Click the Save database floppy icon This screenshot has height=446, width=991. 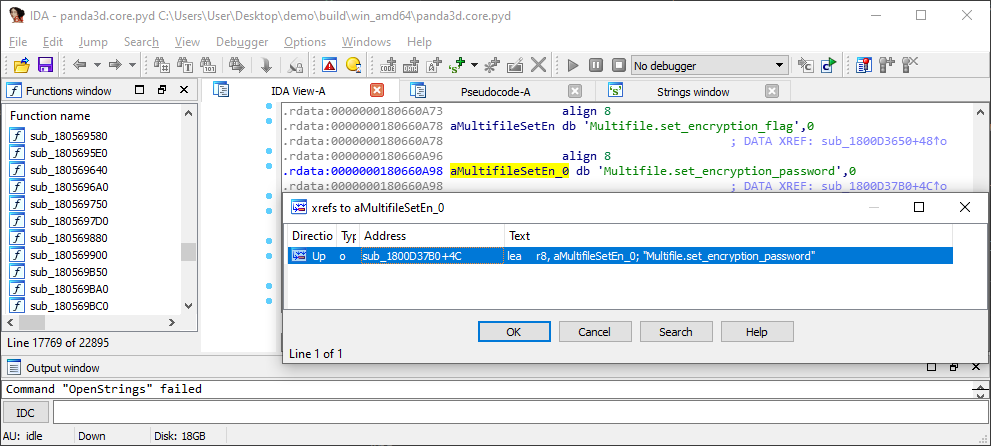[x=45, y=65]
